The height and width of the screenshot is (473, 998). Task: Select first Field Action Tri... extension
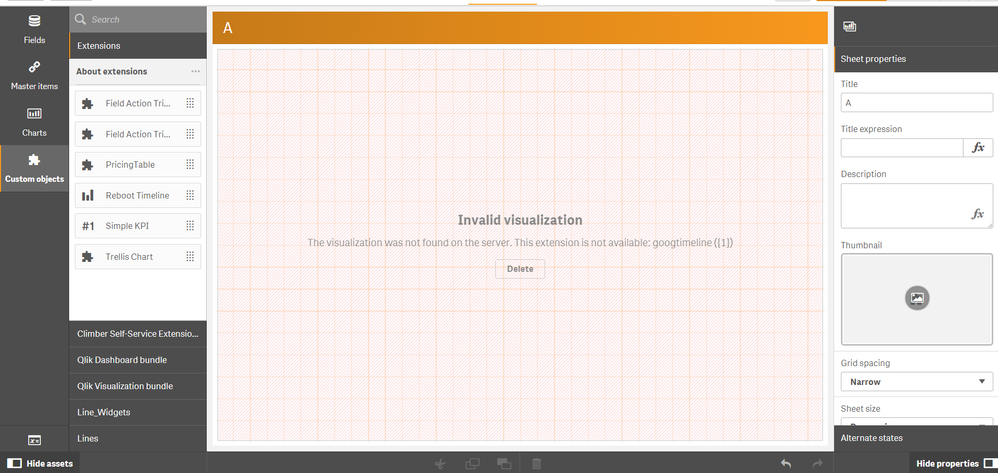coord(138,103)
